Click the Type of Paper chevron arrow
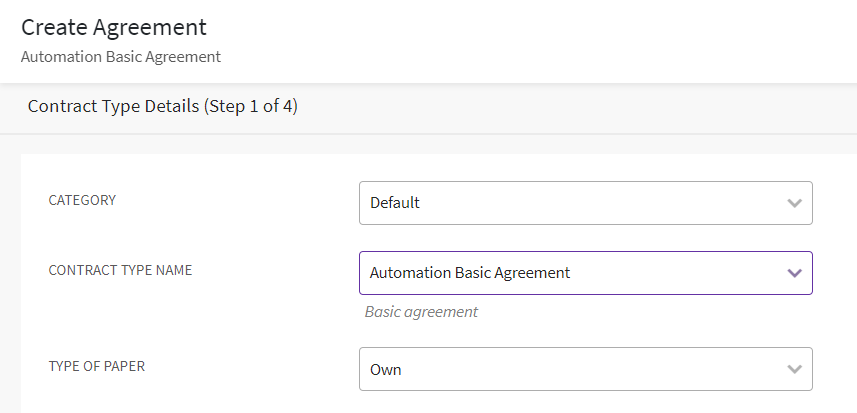 (794, 369)
